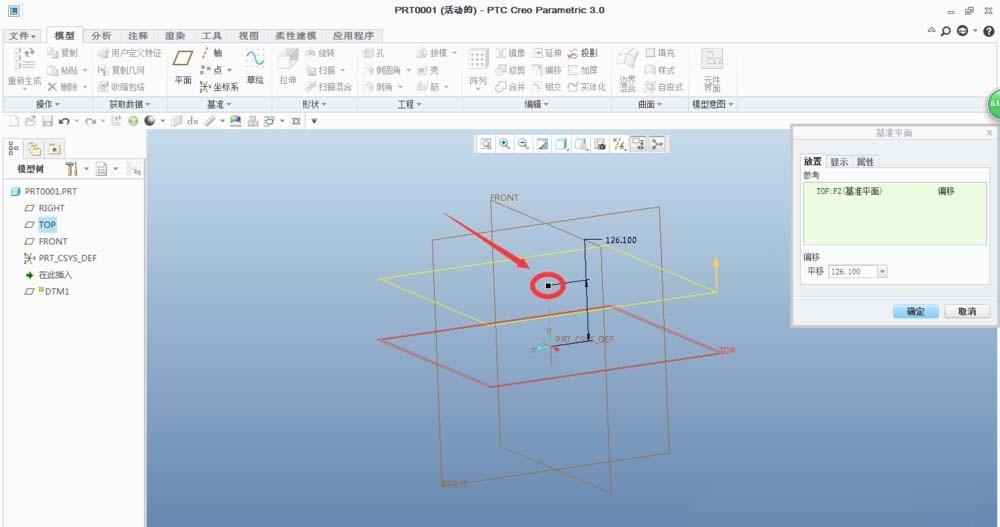Select the 旋转 revolve tool
The width and height of the screenshot is (1000, 527).
pyautogui.click(x=320, y=53)
